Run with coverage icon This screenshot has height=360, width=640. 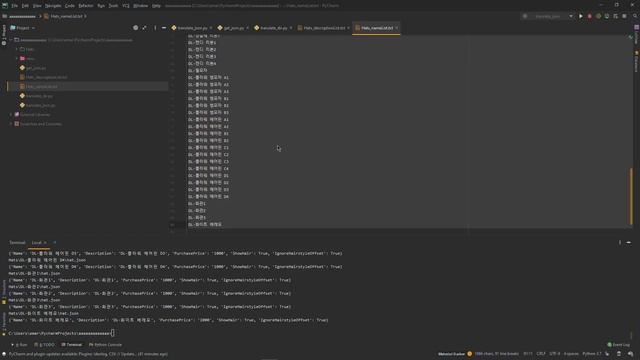598,16
